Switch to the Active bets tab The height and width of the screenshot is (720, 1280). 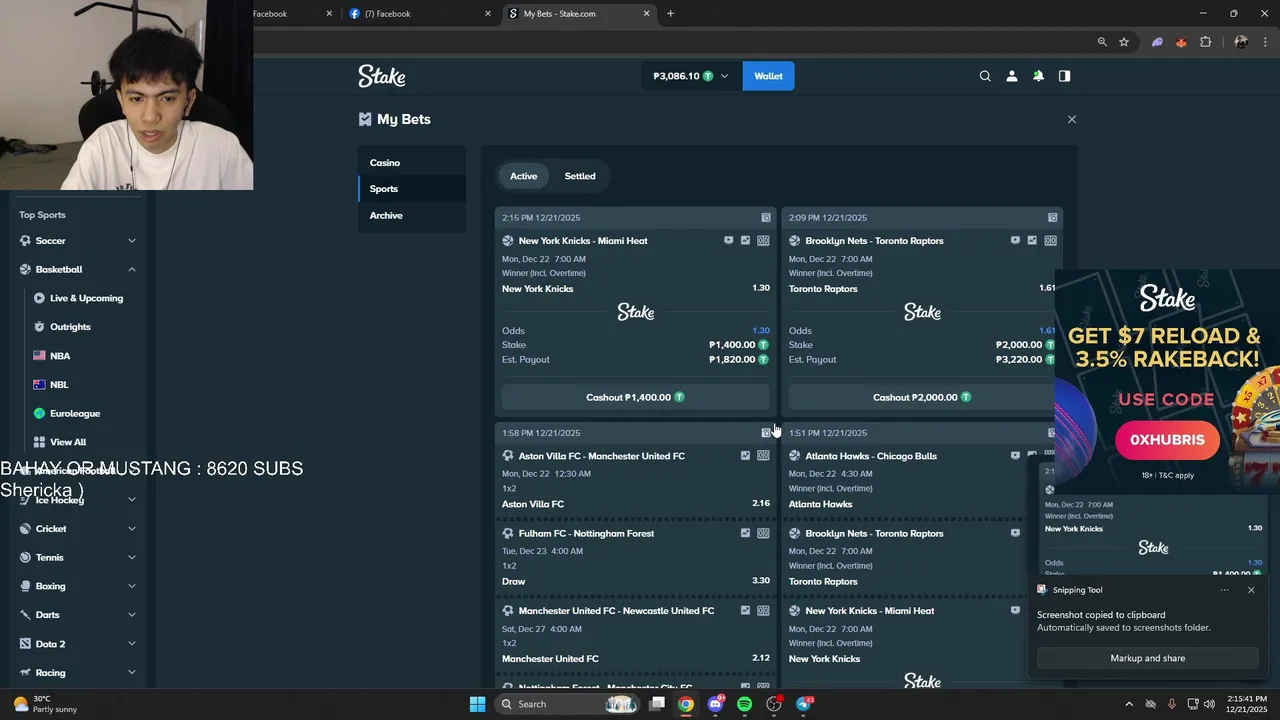(524, 176)
